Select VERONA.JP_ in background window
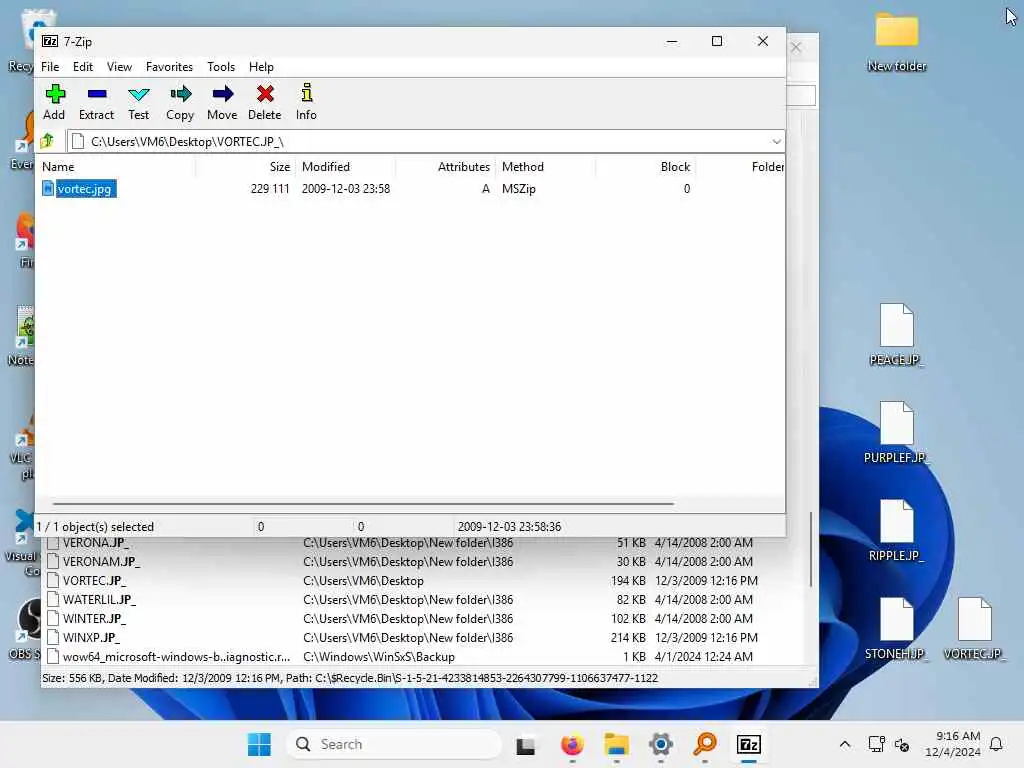The height and width of the screenshot is (768, 1024). 95,543
